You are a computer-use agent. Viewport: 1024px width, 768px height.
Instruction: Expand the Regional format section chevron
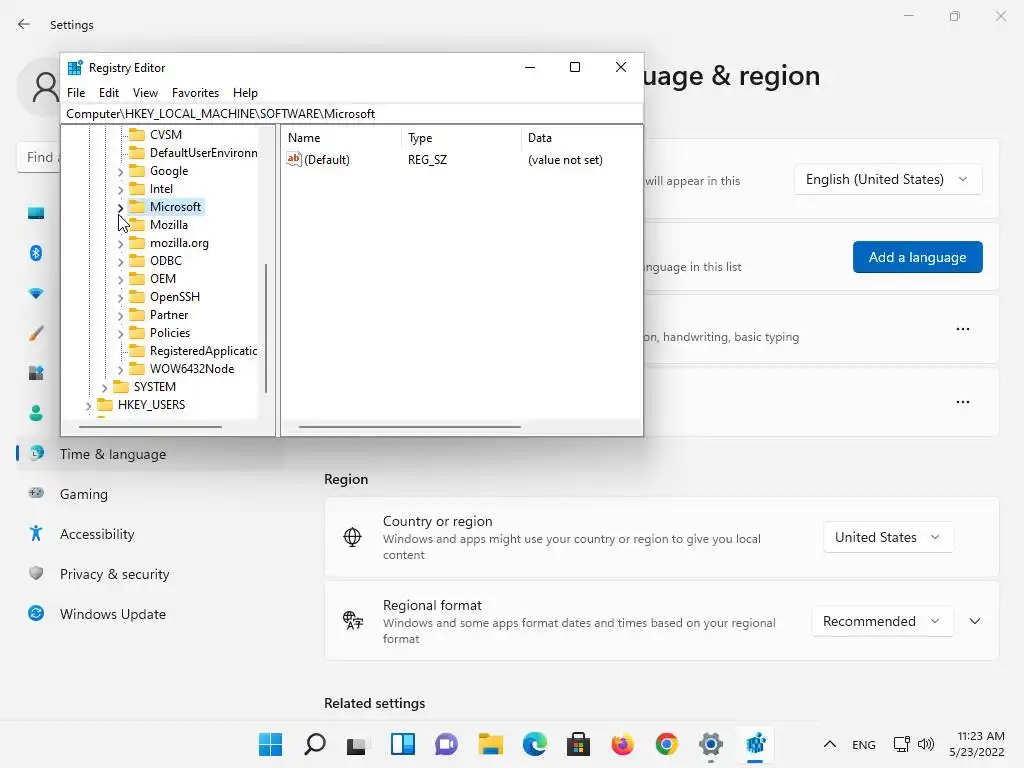pyautogui.click(x=974, y=621)
